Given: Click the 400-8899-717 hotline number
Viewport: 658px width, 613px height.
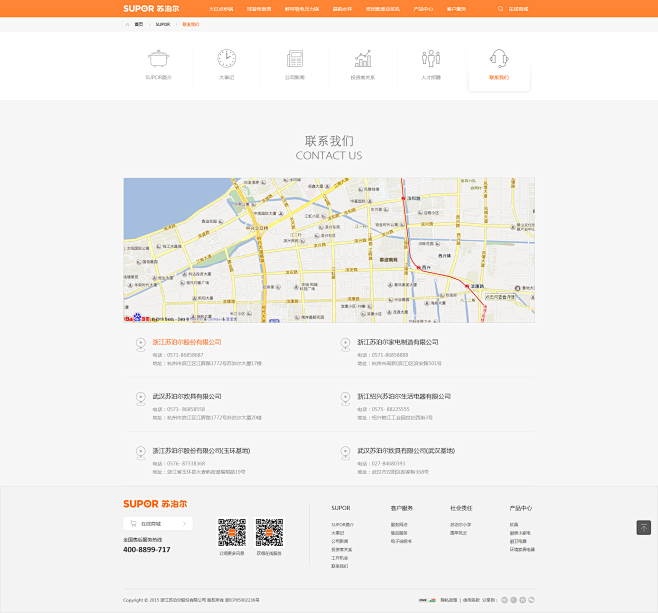Looking at the screenshot, I should pos(147,550).
